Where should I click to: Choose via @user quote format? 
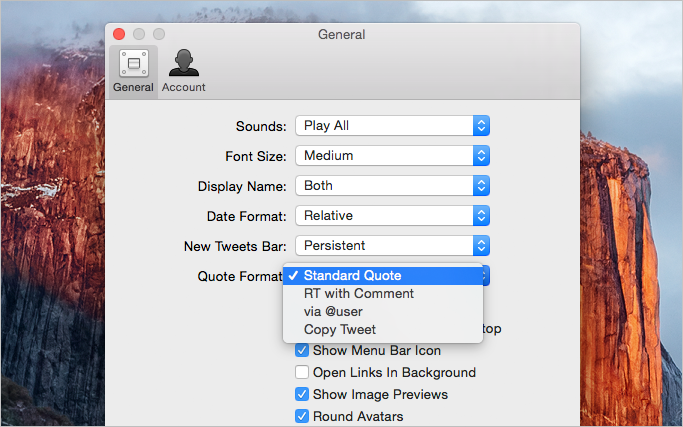pos(383,312)
